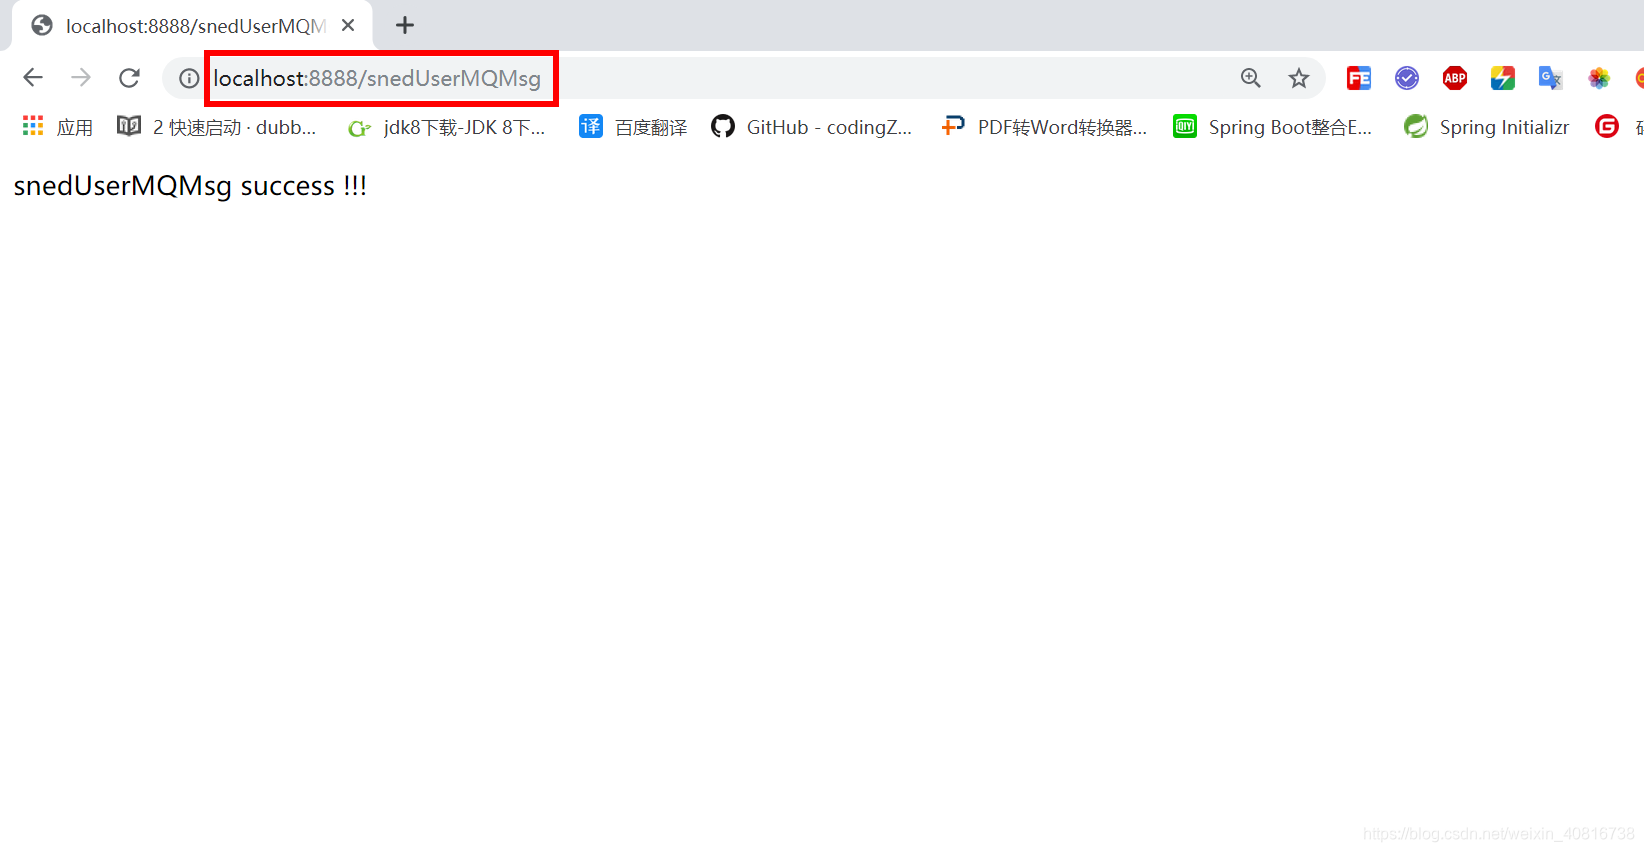Open a new tab with plus button
This screenshot has height=852, width=1644.
click(405, 25)
